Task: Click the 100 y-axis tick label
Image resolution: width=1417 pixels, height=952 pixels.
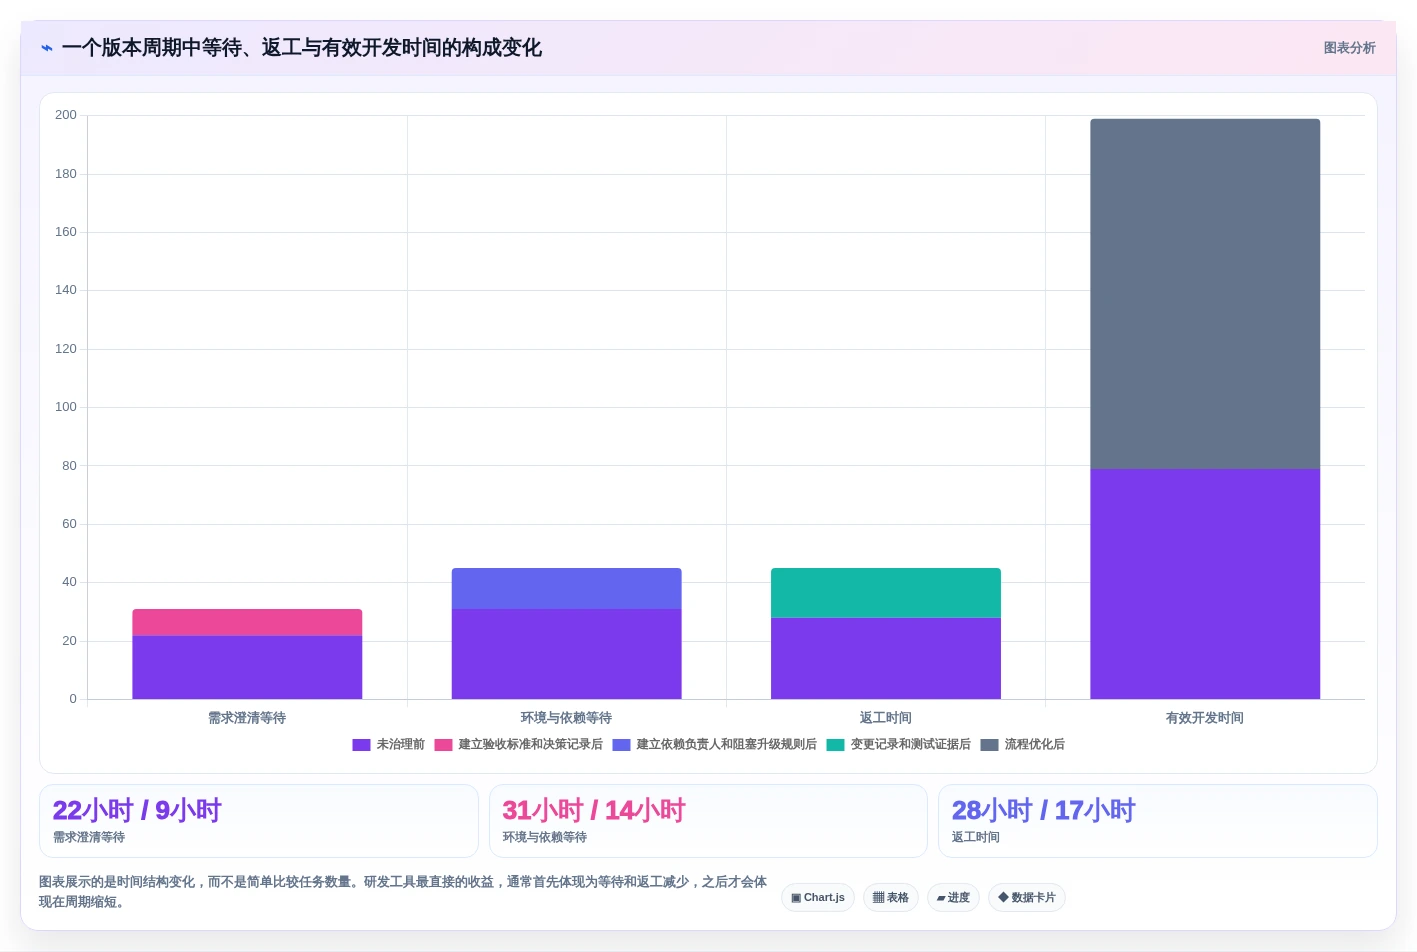Action: [x=66, y=407]
